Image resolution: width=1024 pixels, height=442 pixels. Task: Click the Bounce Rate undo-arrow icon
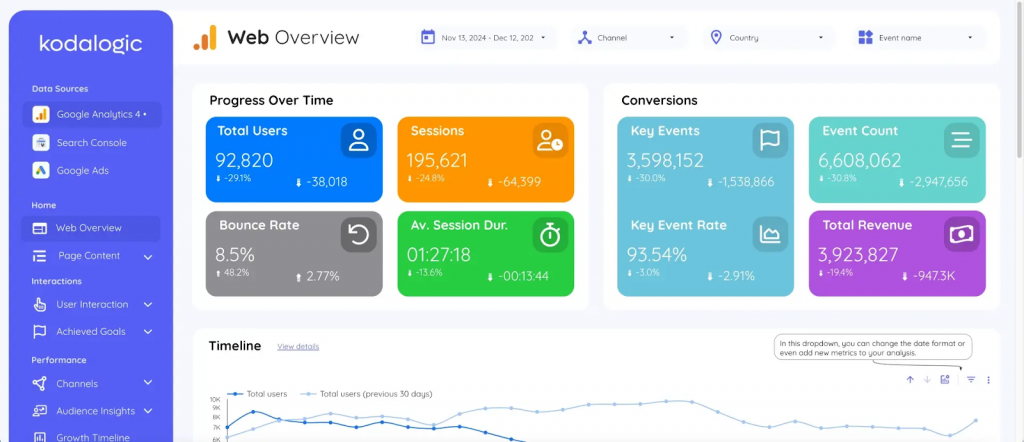click(357, 235)
